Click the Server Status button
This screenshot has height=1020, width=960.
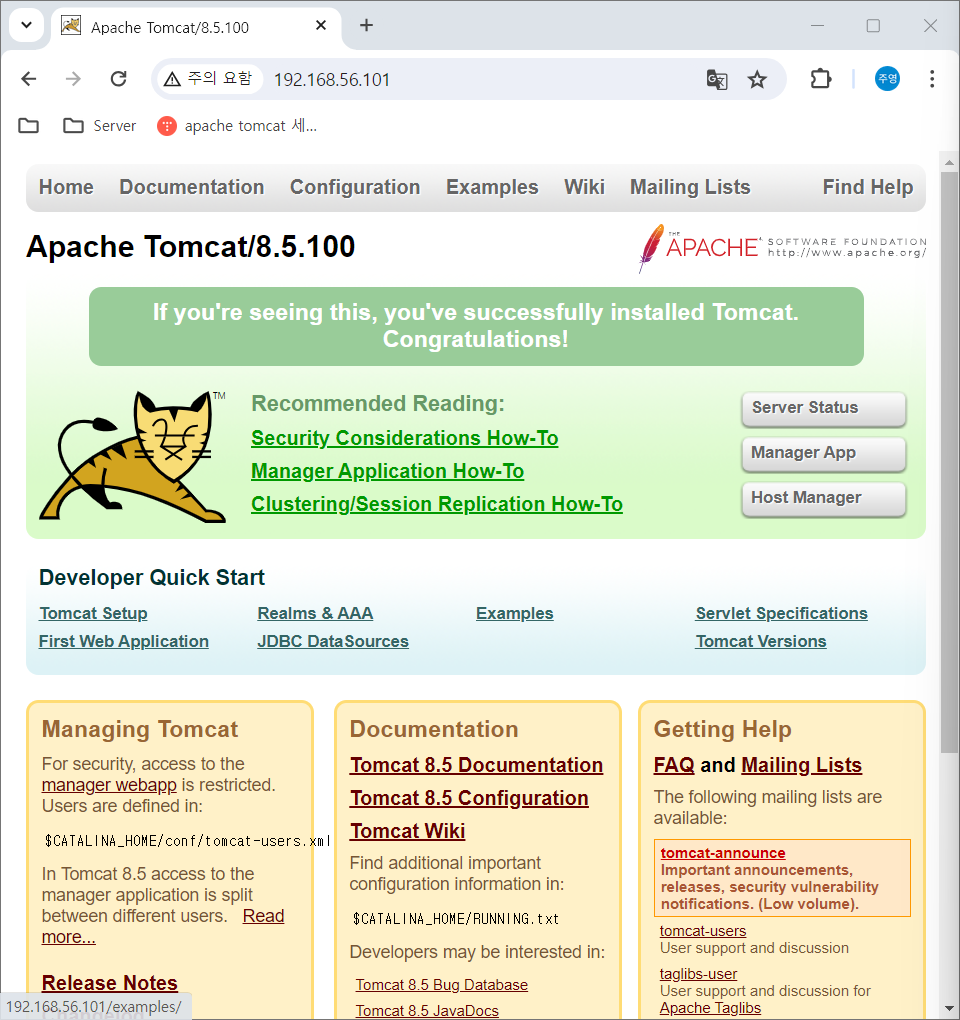tap(823, 409)
